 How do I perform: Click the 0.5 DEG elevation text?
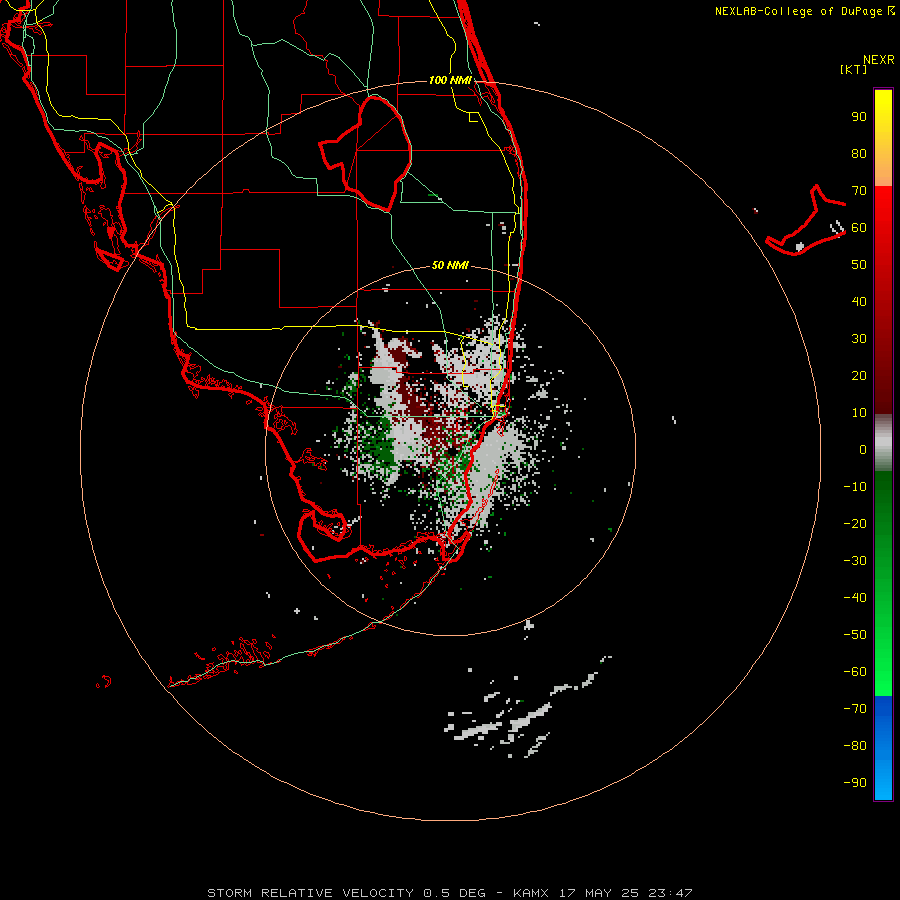(455, 893)
